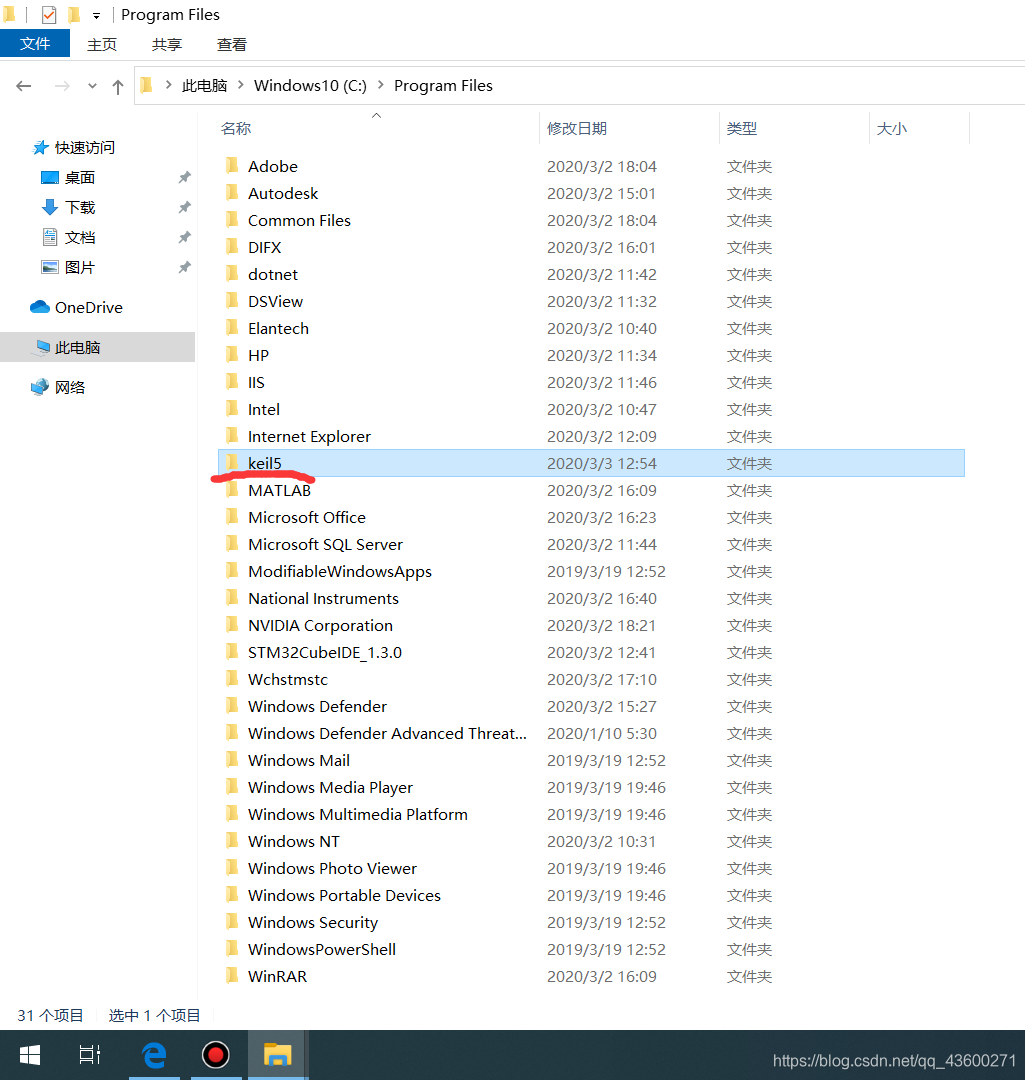Click the Windows Defender Advanced Threat folder name
This screenshot has height=1080, width=1025.
click(387, 734)
